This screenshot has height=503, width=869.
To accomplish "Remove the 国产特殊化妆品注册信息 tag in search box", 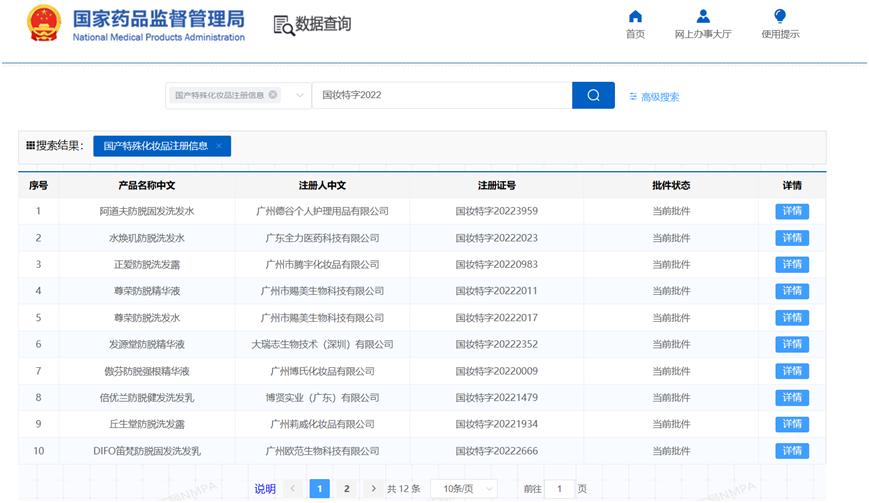I will click(x=273, y=95).
